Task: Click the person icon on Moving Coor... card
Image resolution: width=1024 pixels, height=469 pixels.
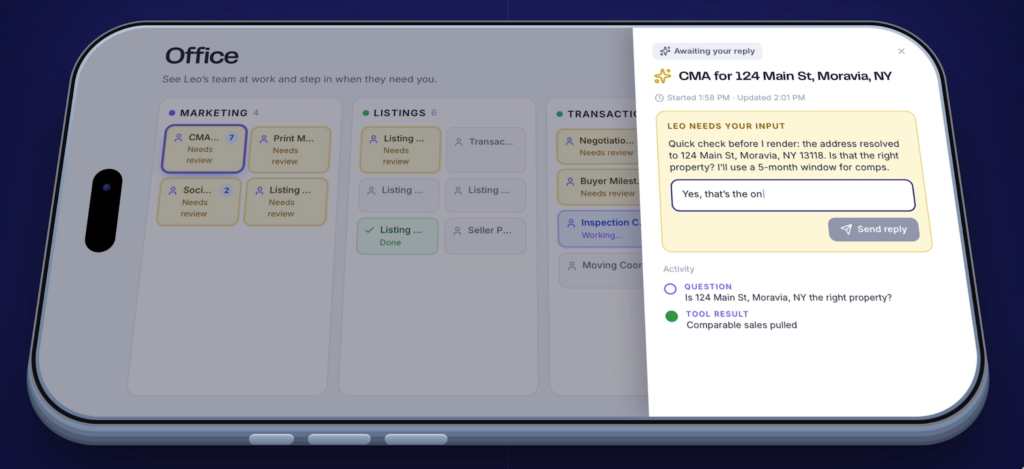Action: click(572, 266)
